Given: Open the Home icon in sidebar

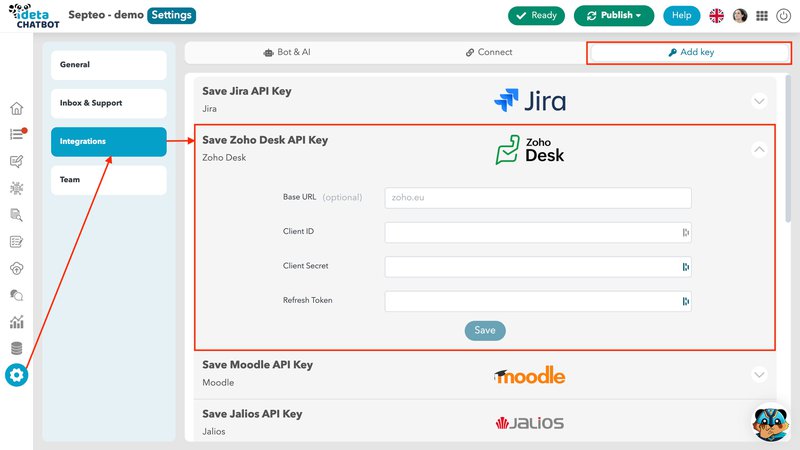Looking at the screenshot, I should [16, 108].
